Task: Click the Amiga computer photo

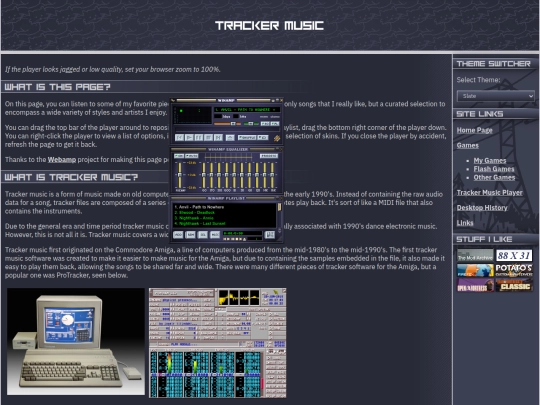Action: (76, 342)
